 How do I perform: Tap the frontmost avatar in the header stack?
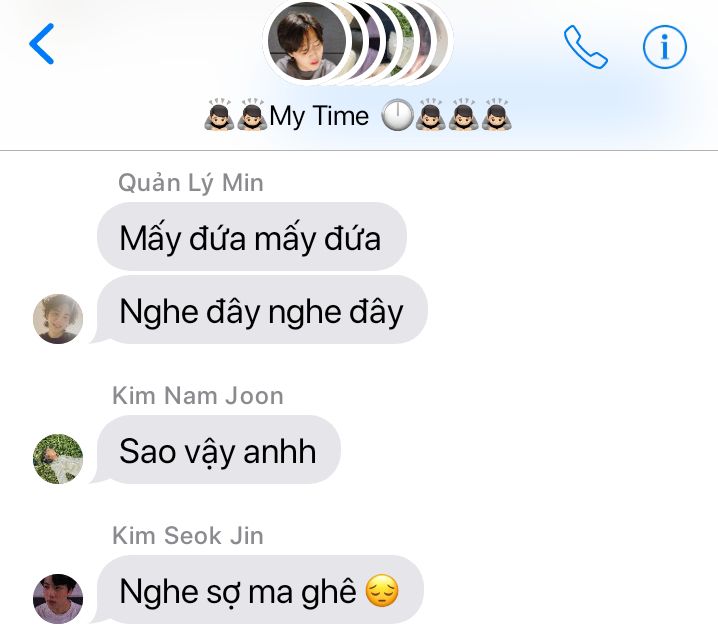coord(307,41)
